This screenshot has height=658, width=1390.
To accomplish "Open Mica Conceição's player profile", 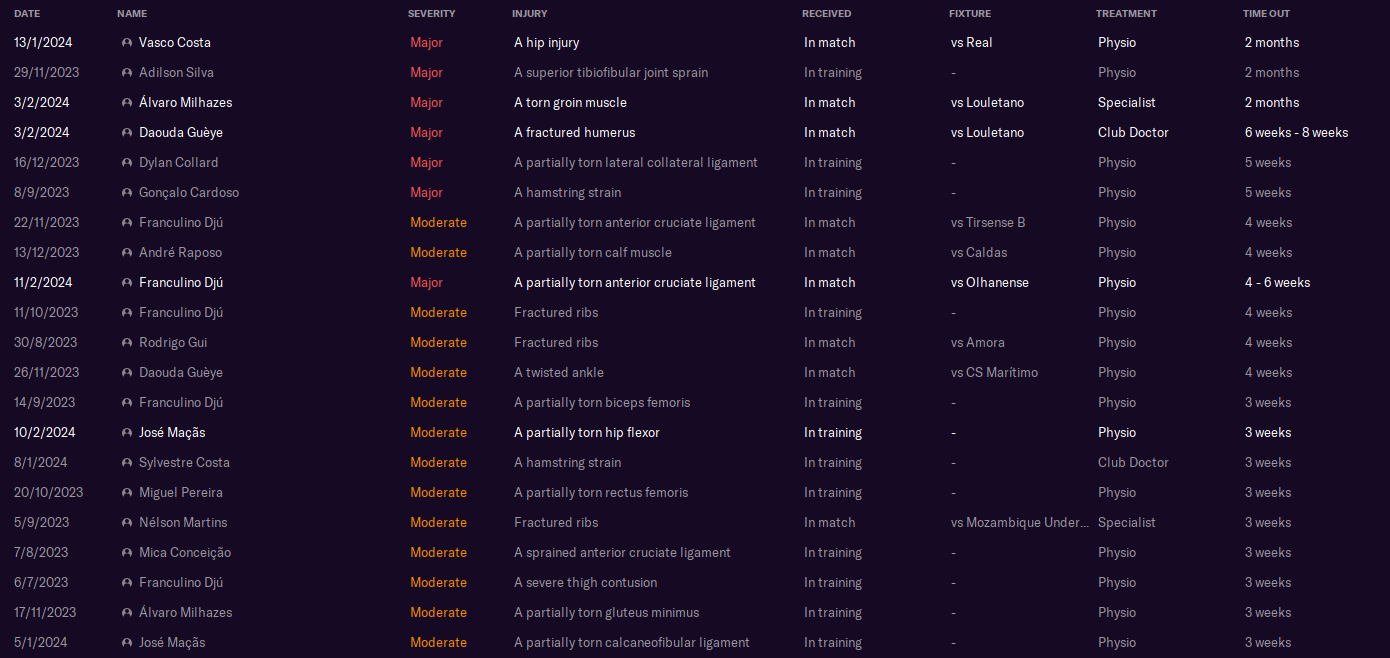I will (x=184, y=553).
